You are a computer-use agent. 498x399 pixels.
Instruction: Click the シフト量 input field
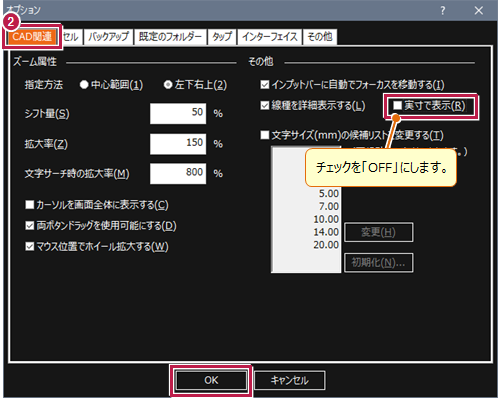pos(178,114)
